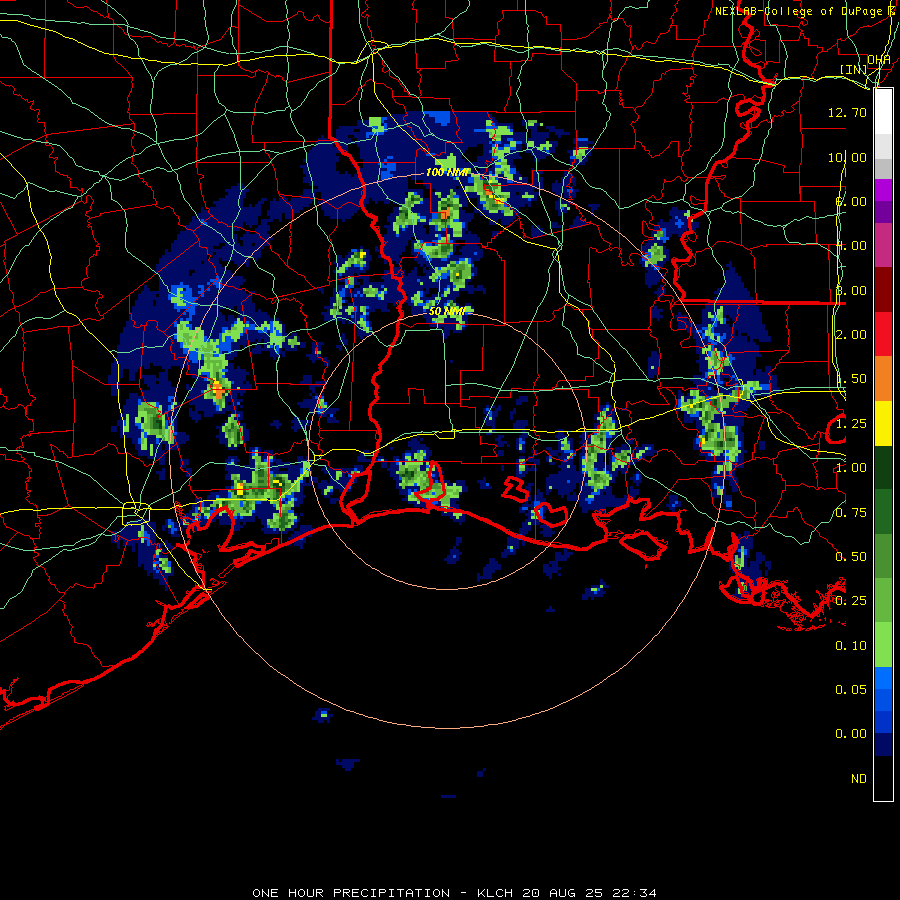Screen dimensions: 900x900
Task: Pick the black ND swatch at legend bottom
Action: click(x=883, y=778)
